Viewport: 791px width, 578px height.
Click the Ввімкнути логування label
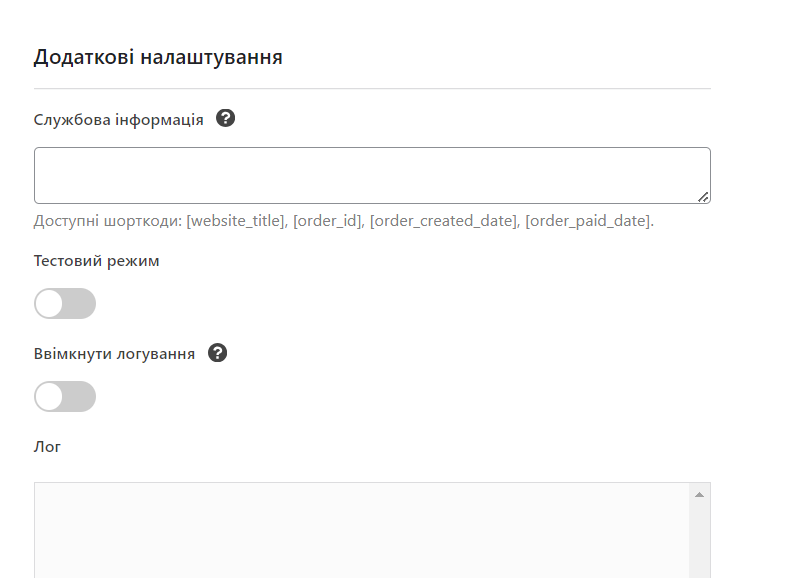point(114,354)
